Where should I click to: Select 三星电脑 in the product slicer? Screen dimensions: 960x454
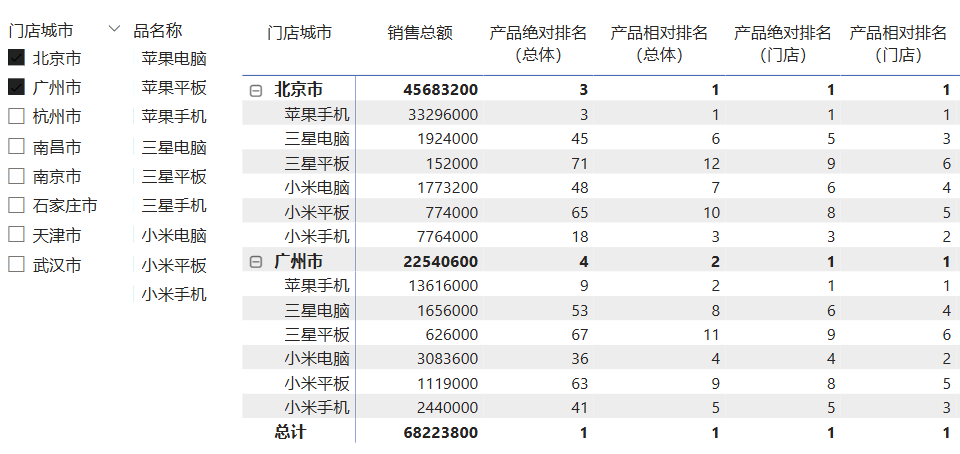click(174, 147)
